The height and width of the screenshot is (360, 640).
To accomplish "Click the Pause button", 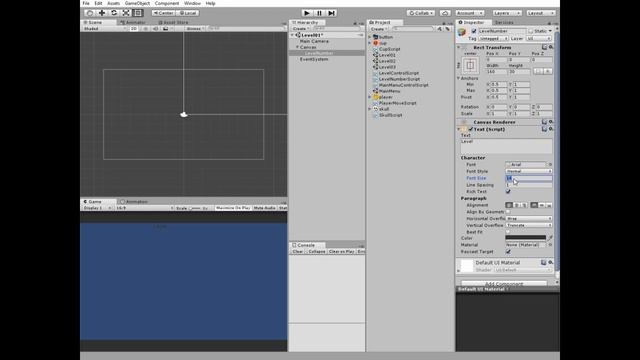I will 319,13.
